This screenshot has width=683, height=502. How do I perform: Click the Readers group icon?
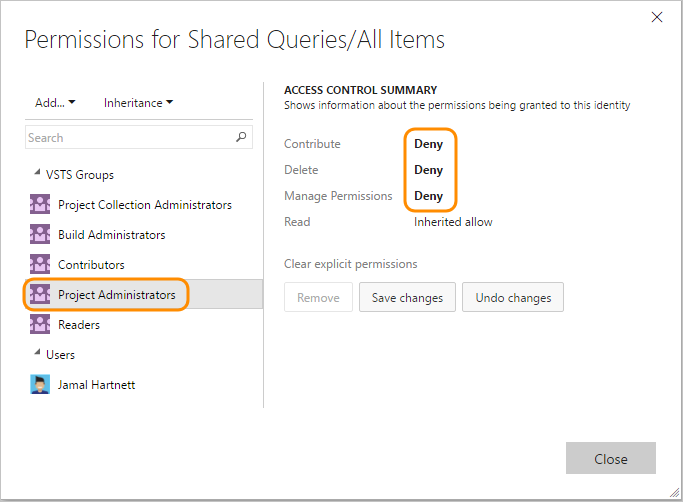tap(40, 325)
